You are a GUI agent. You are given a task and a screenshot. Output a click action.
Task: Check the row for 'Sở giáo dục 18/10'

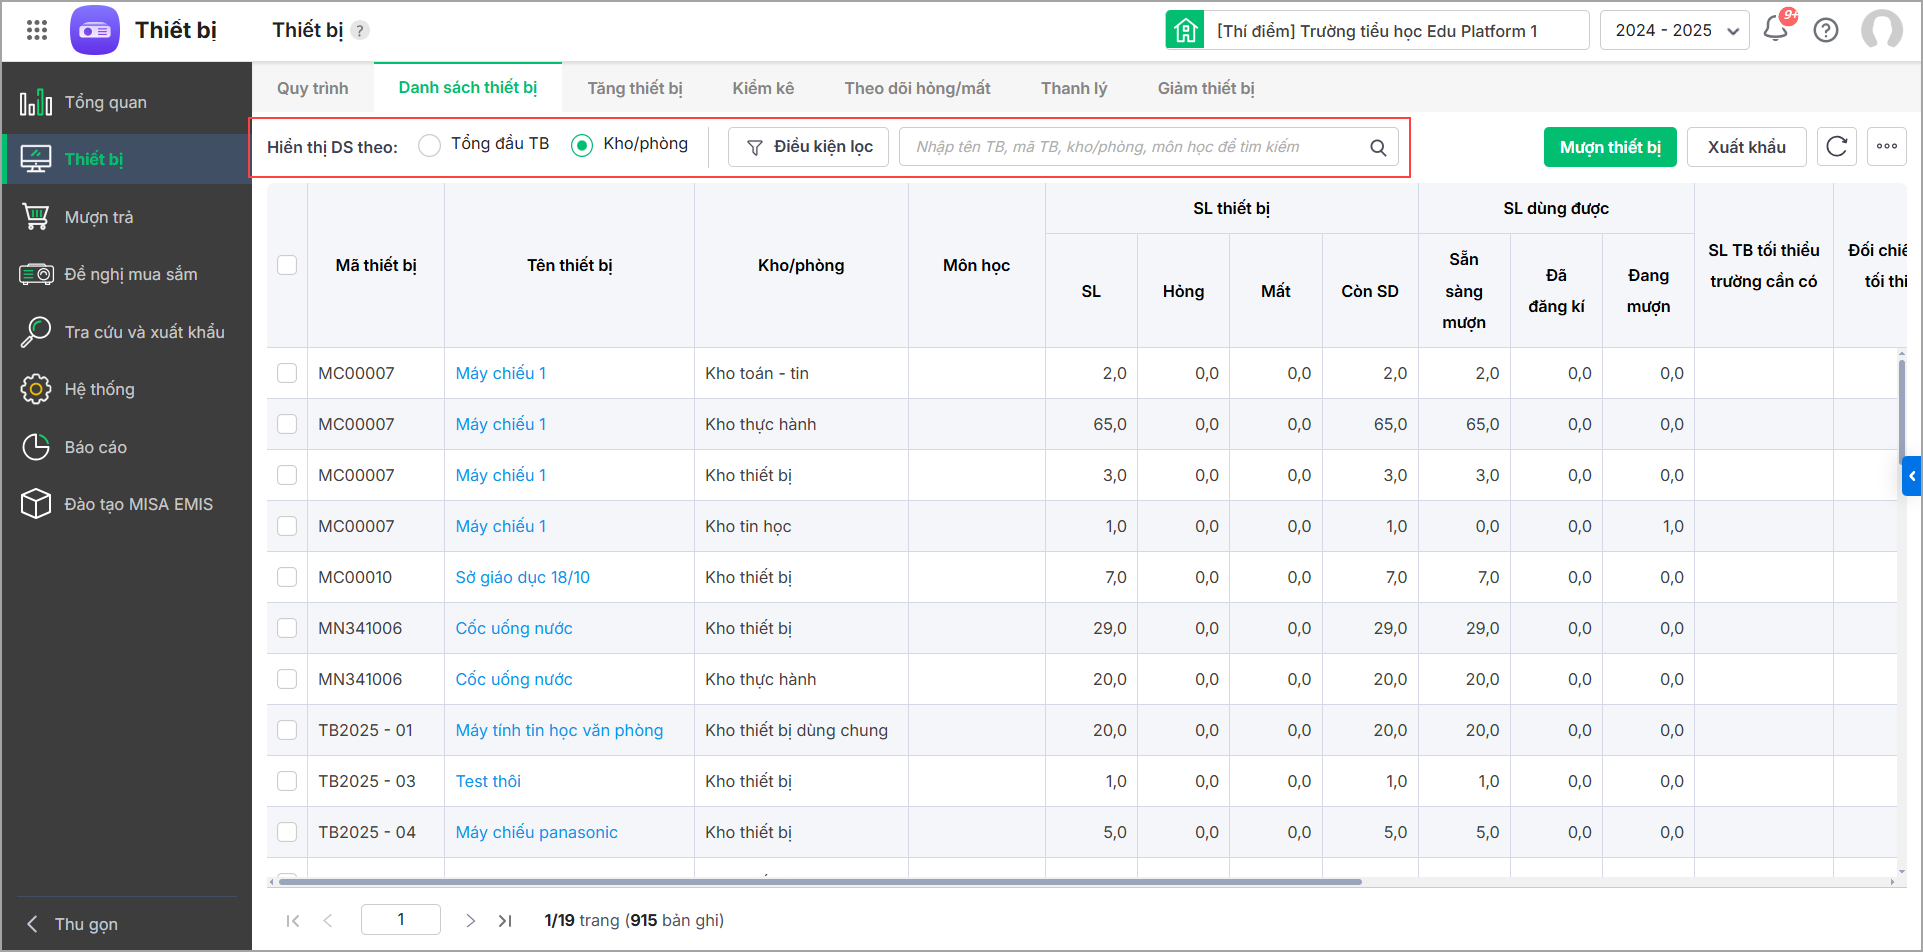pyautogui.click(x=287, y=577)
